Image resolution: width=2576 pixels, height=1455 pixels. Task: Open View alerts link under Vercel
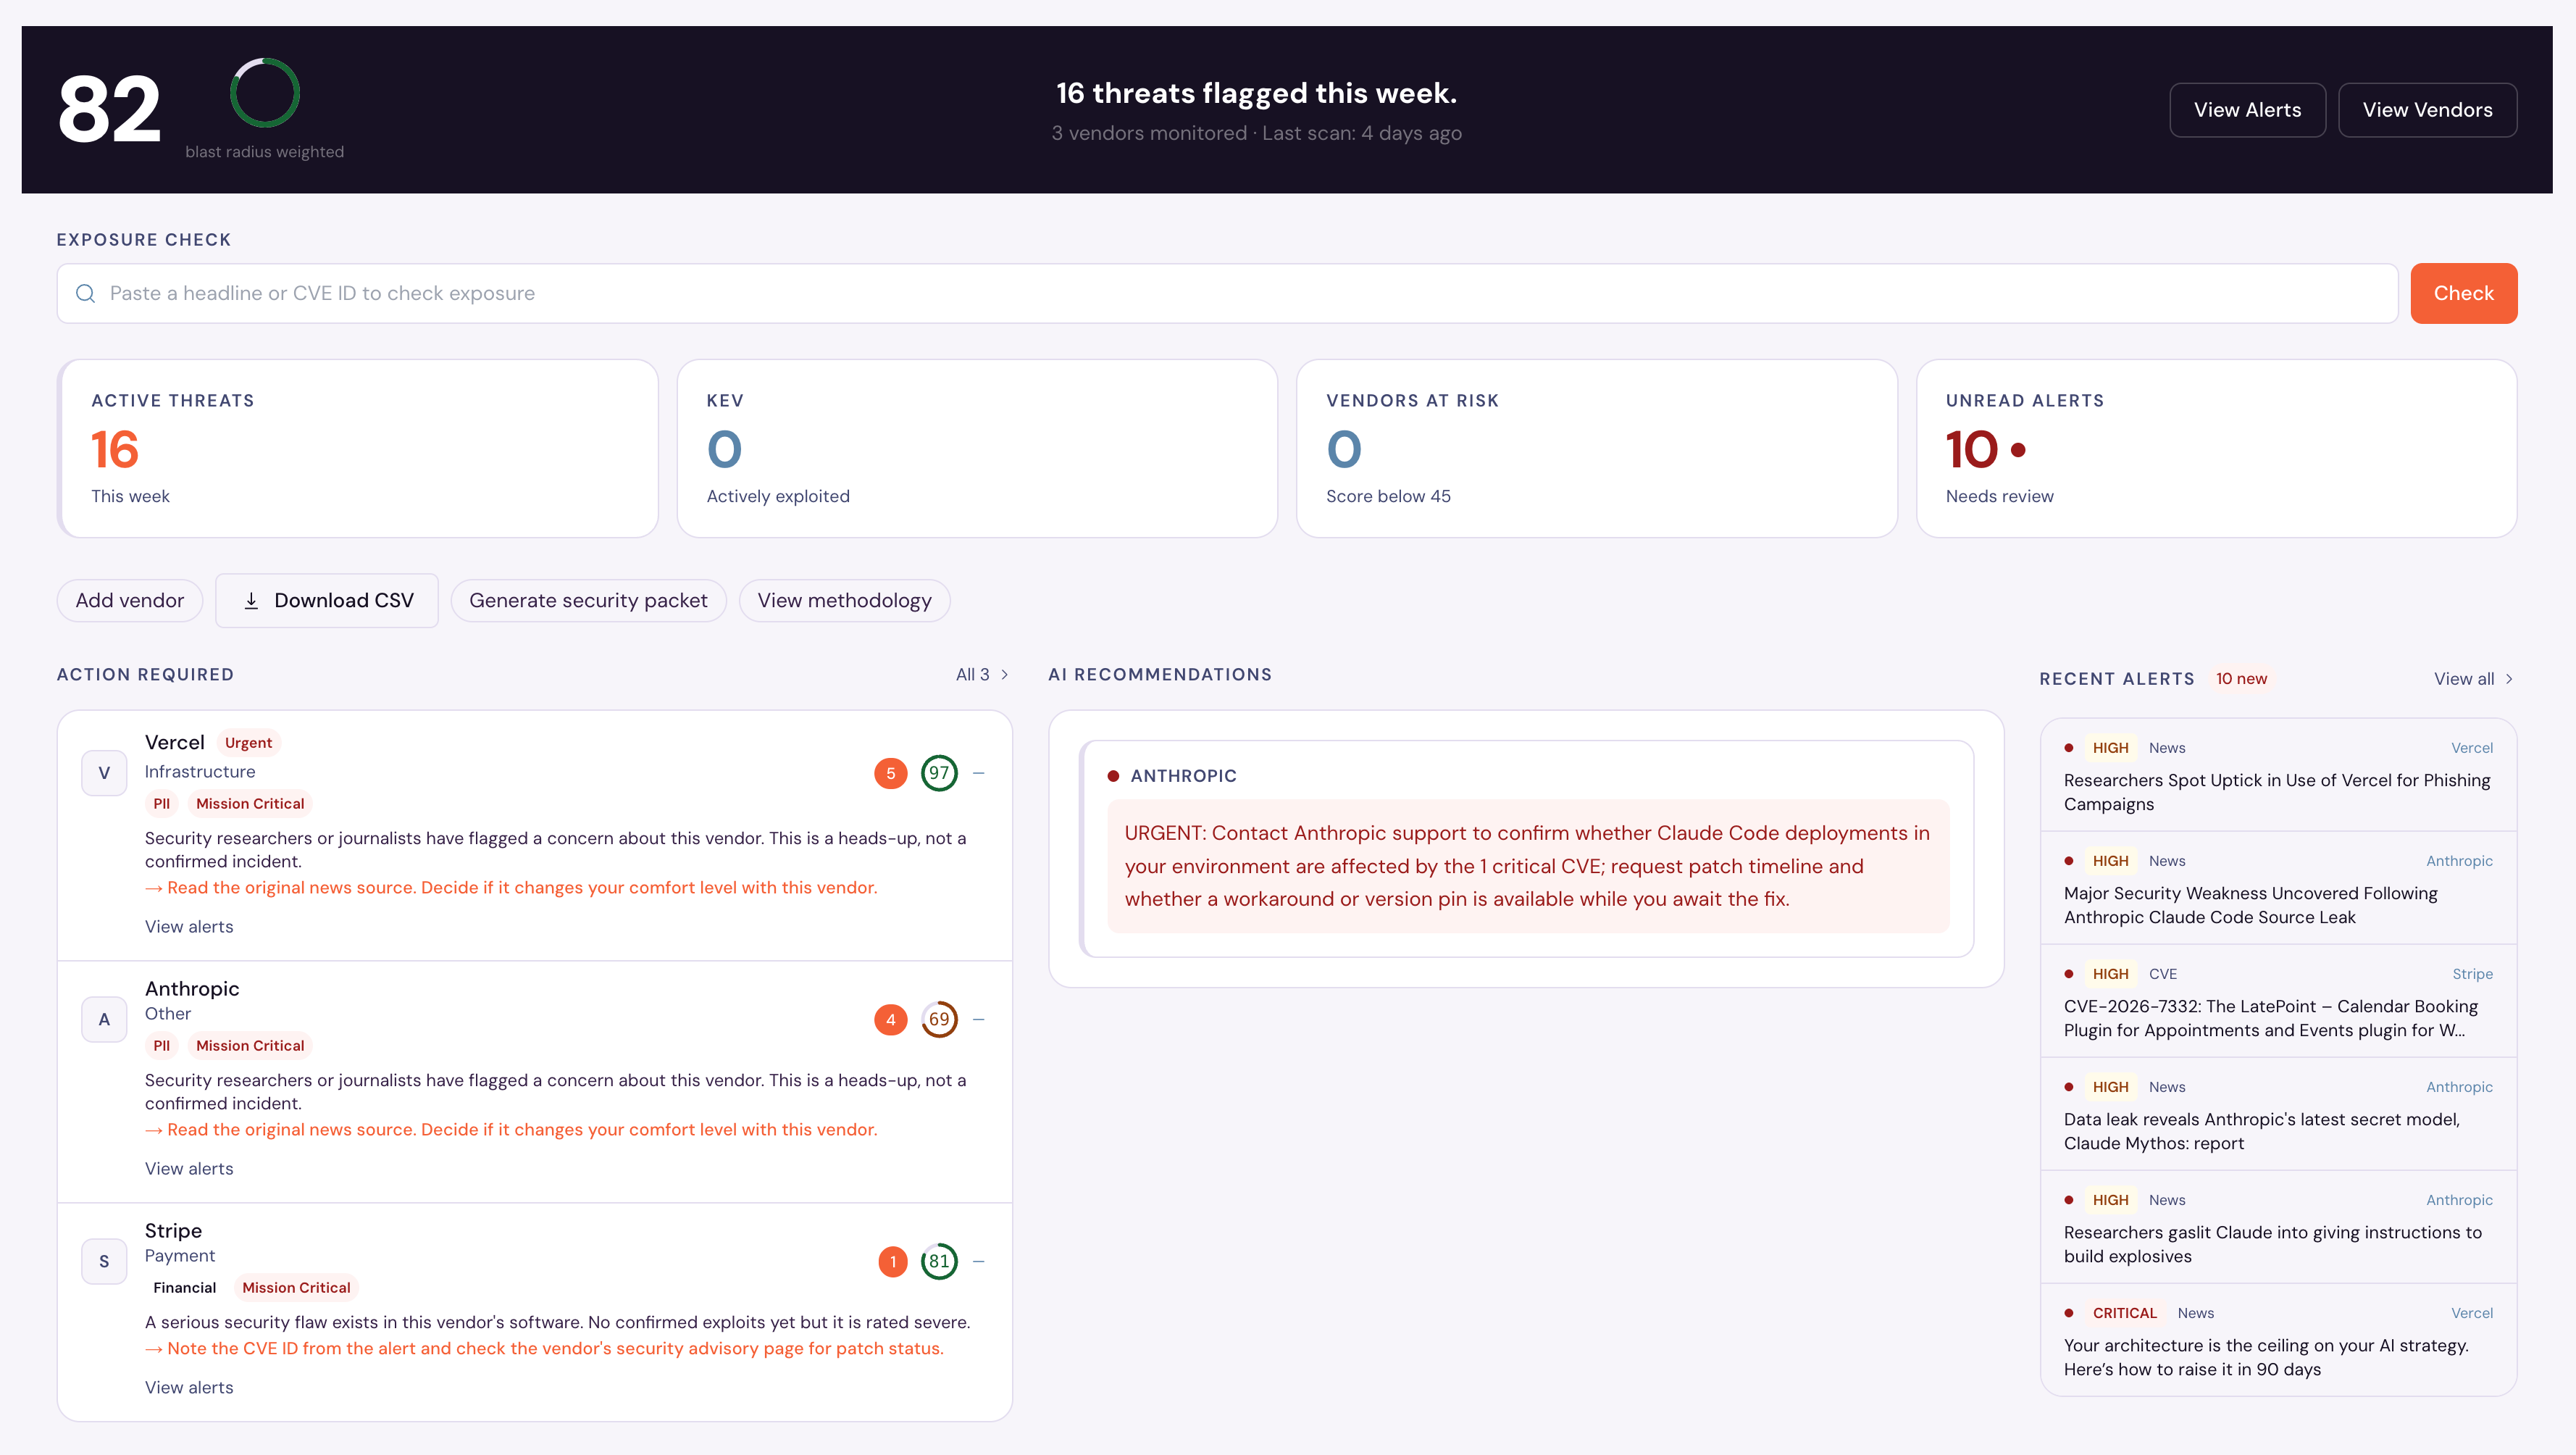tap(189, 926)
